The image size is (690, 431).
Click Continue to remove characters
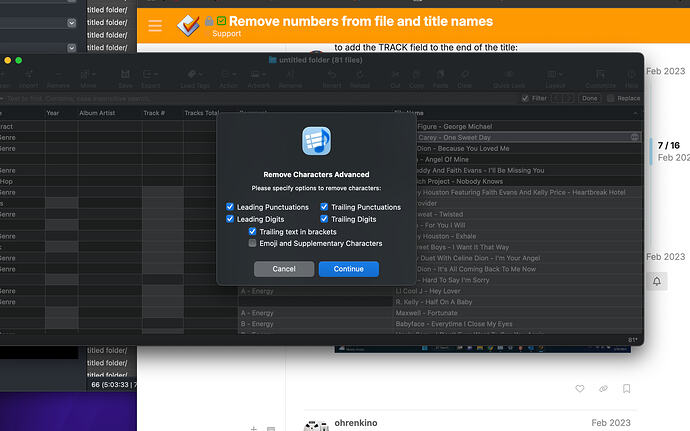[x=349, y=269]
